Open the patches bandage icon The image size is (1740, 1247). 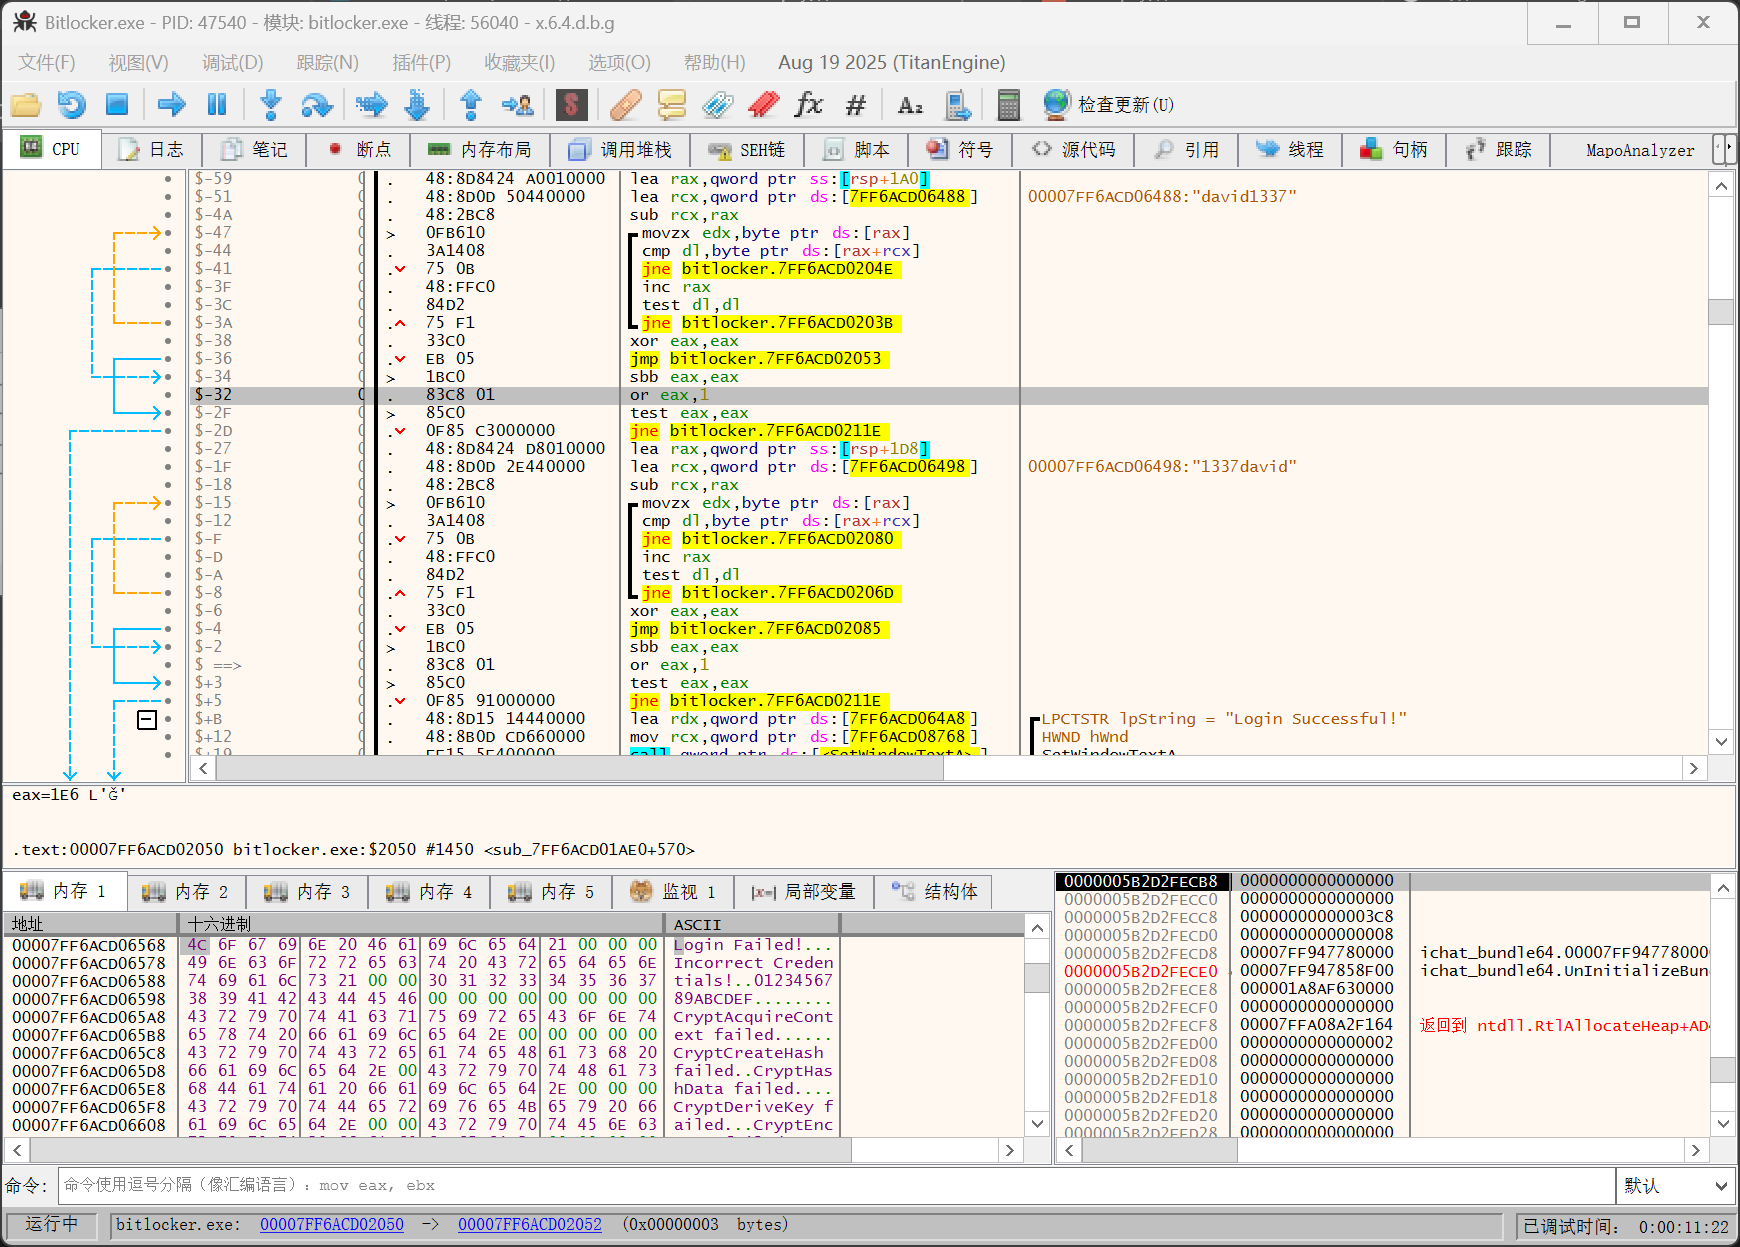tap(625, 104)
